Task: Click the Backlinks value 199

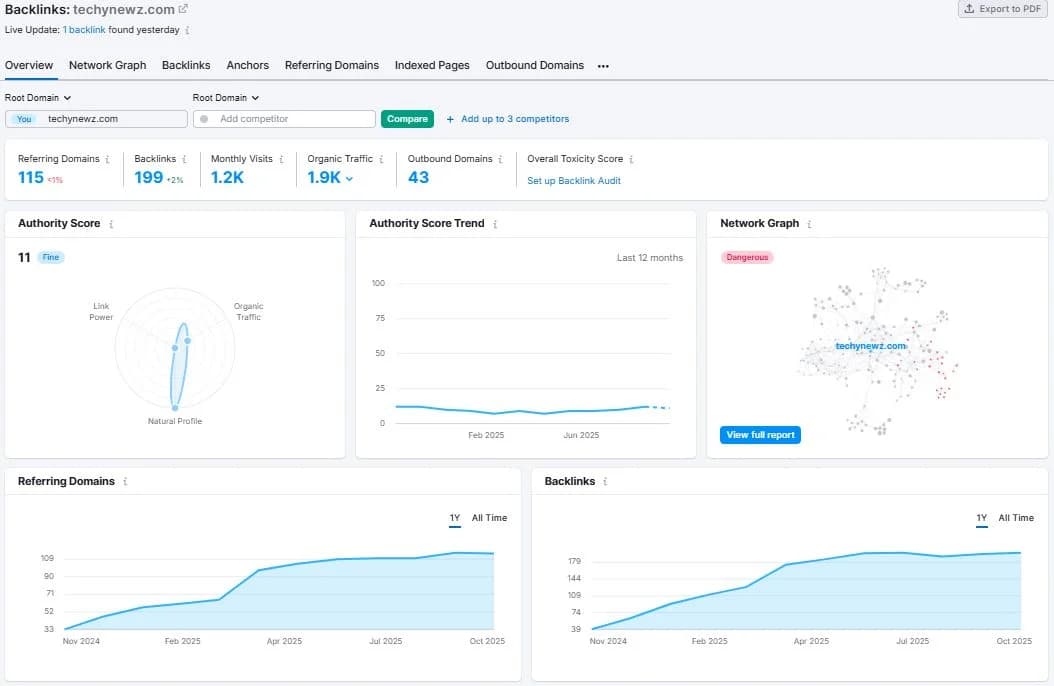Action: (149, 177)
